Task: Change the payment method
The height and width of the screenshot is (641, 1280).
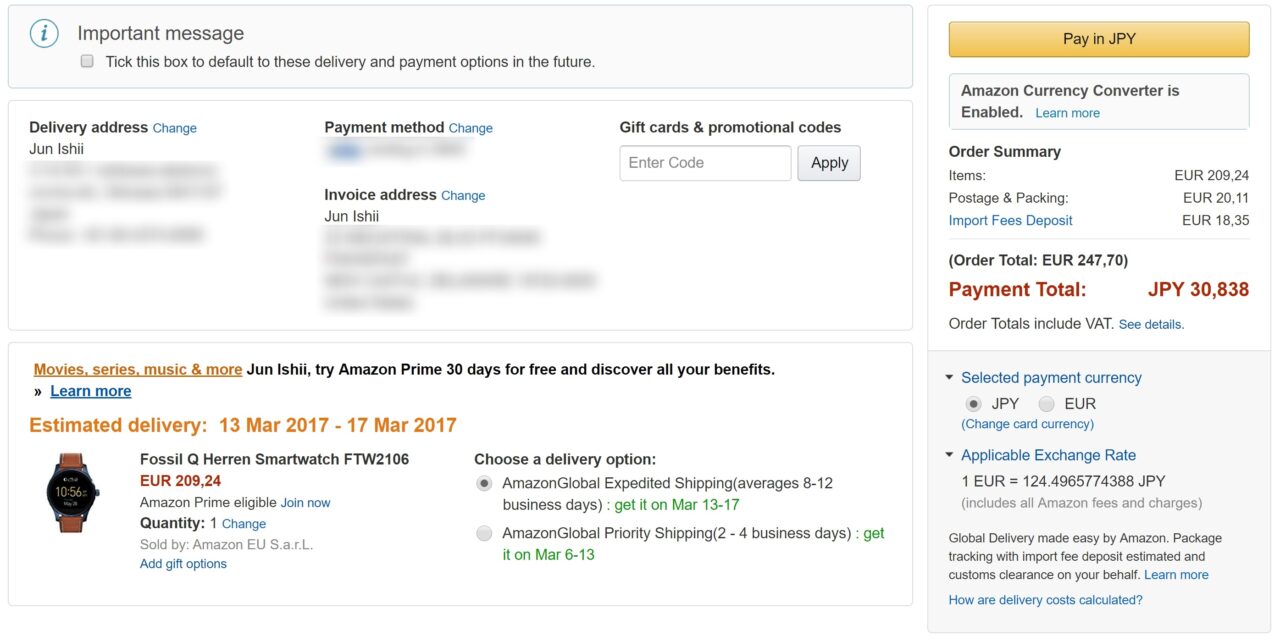Action: pyautogui.click(x=470, y=128)
